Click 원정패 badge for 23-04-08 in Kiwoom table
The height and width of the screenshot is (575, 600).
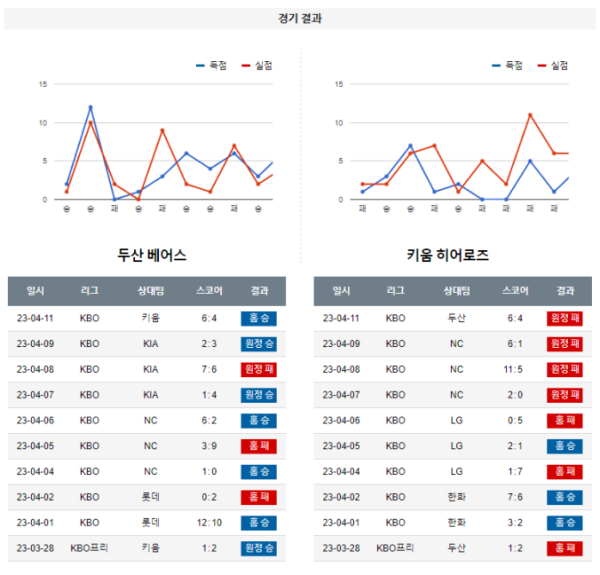coord(565,370)
